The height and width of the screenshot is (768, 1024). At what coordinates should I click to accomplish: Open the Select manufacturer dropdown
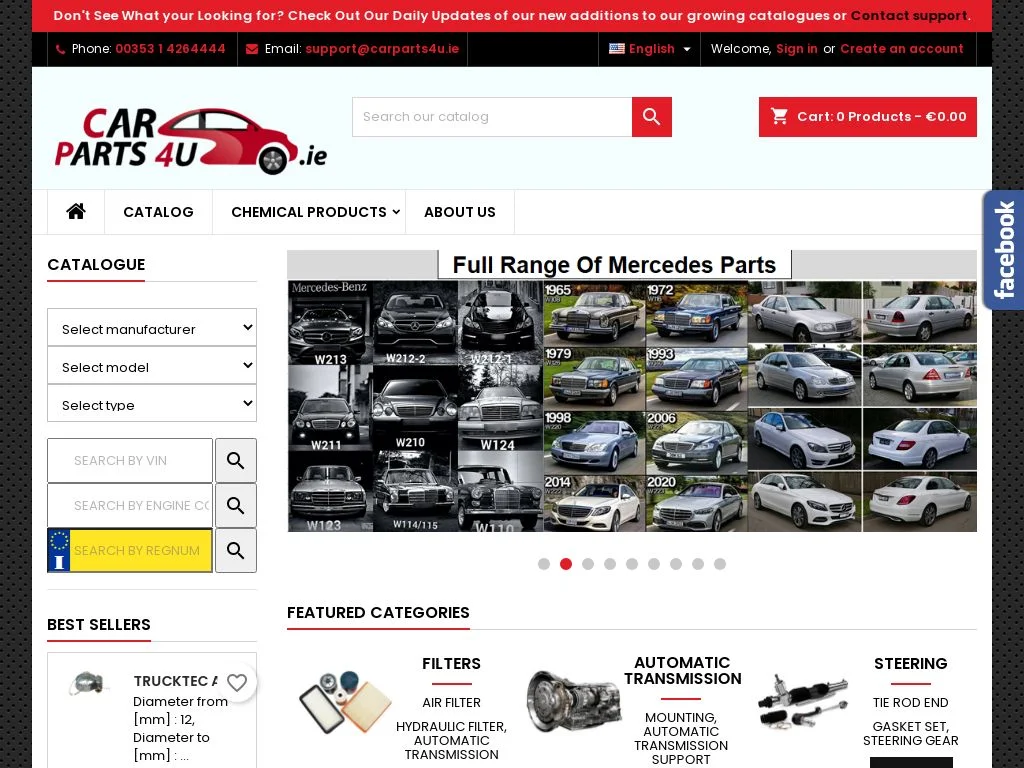152,328
